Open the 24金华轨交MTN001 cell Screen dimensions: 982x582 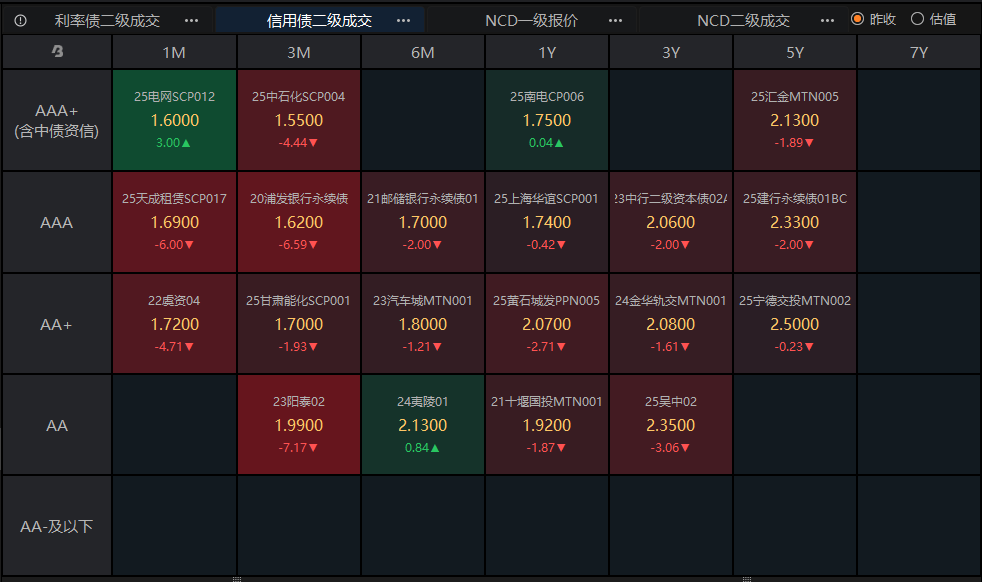pyautogui.click(x=671, y=324)
